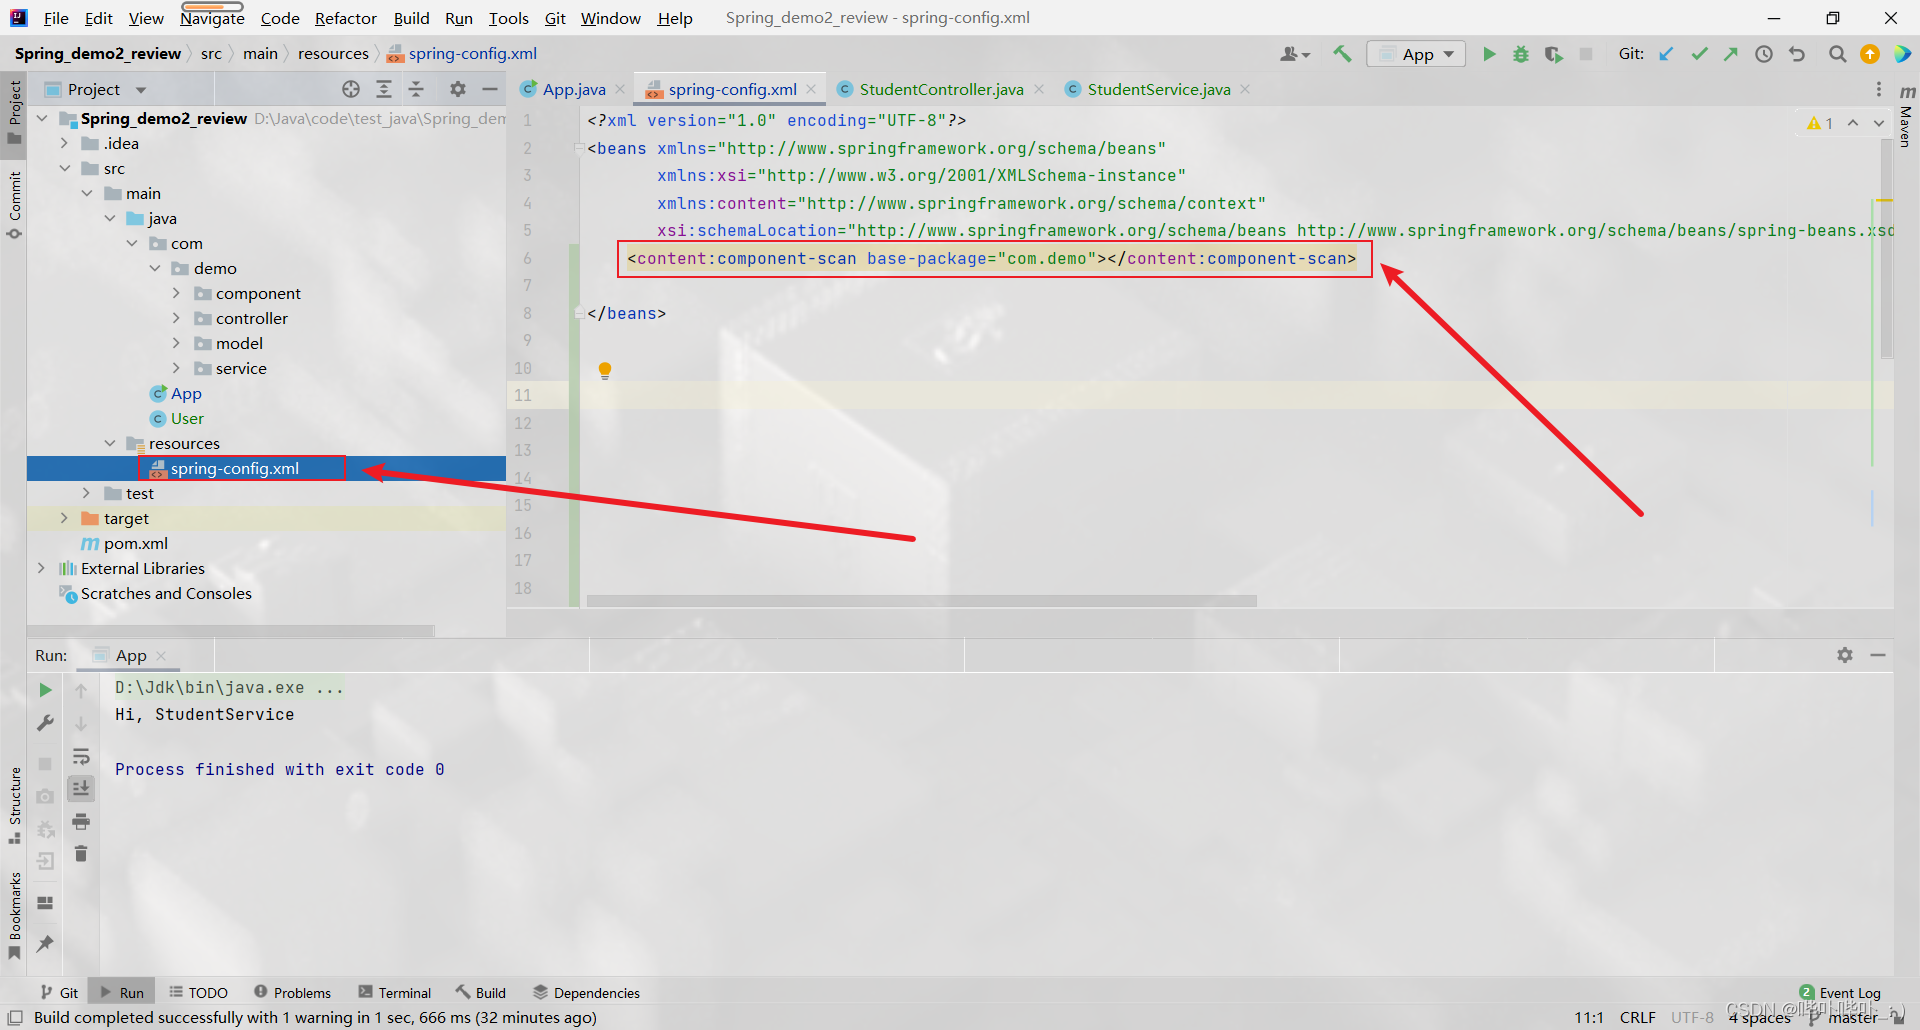Expand the controller package
This screenshot has height=1030, width=1920.
tap(176, 318)
